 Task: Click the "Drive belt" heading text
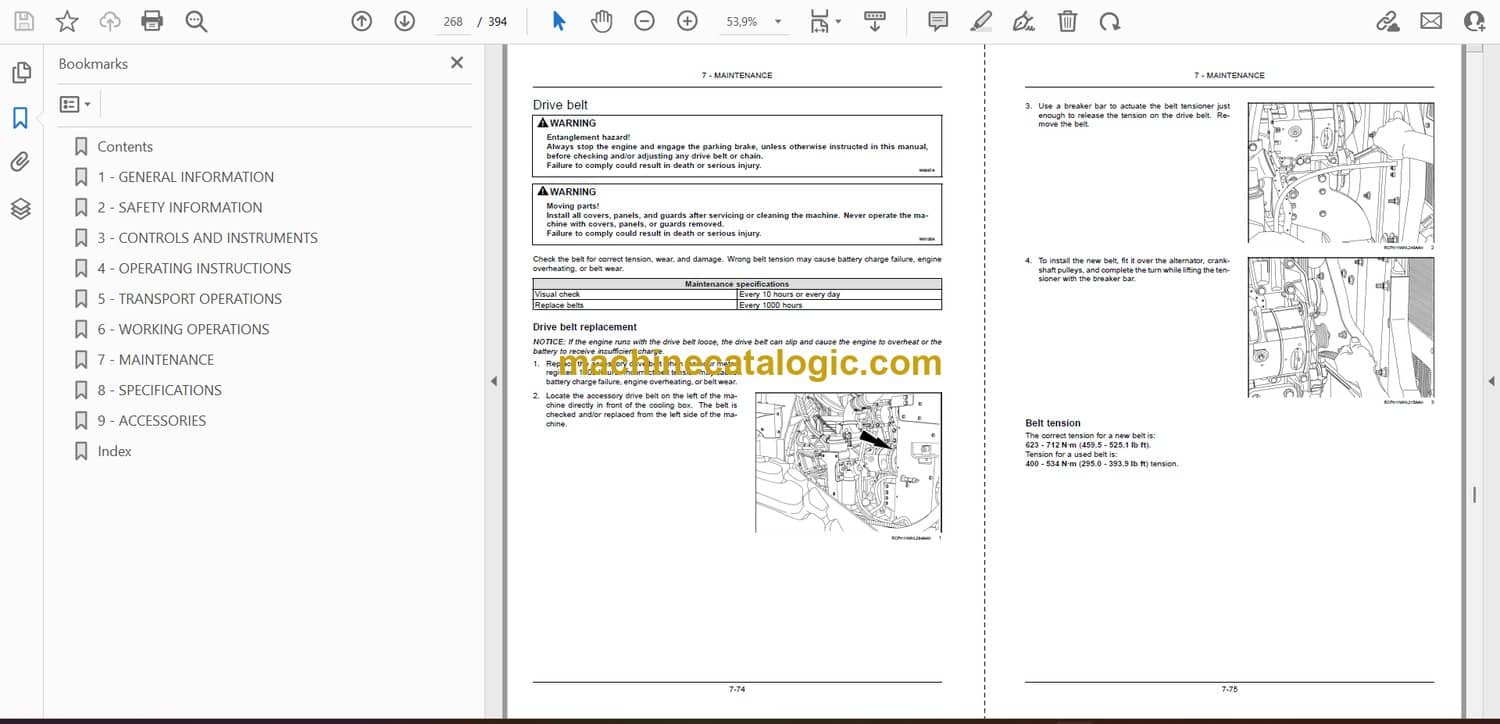tap(560, 105)
